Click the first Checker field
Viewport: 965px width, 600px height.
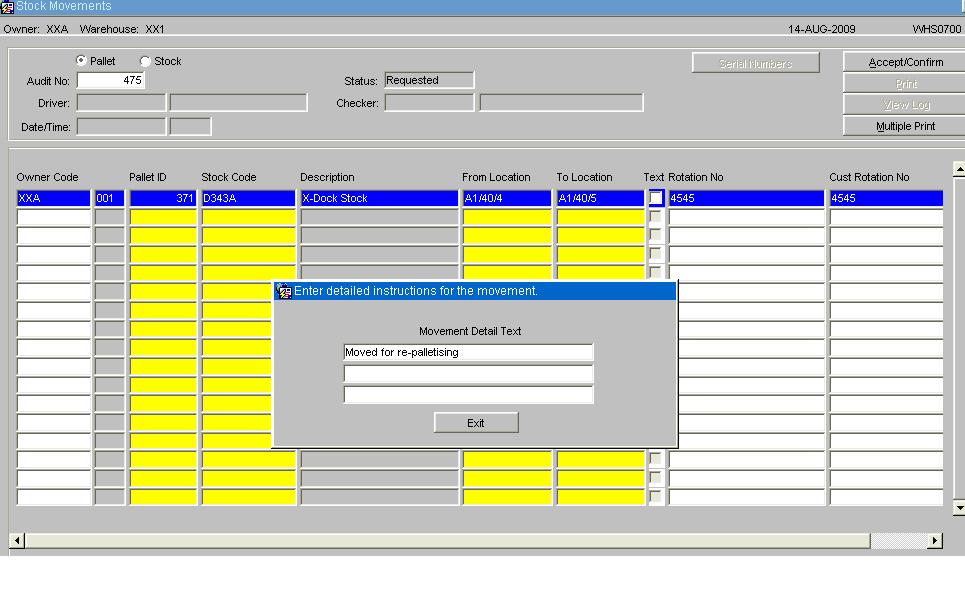click(x=429, y=102)
